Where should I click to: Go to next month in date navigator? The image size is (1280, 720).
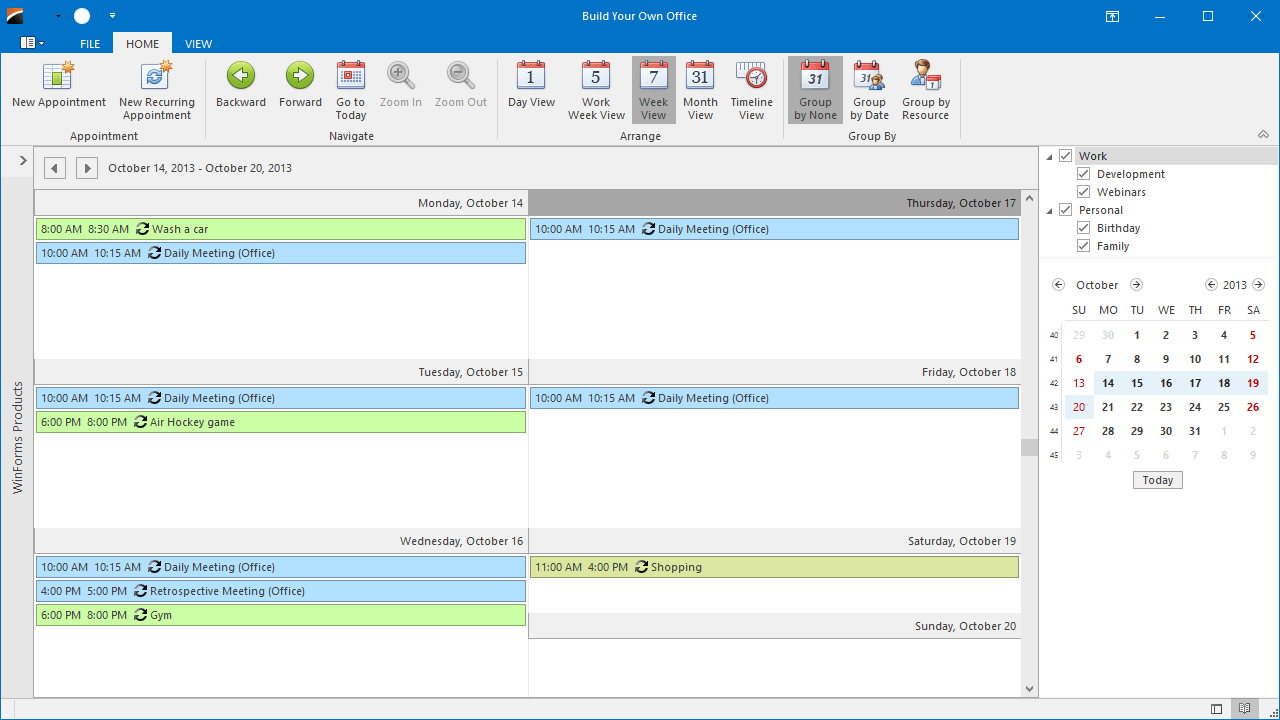pos(1136,285)
